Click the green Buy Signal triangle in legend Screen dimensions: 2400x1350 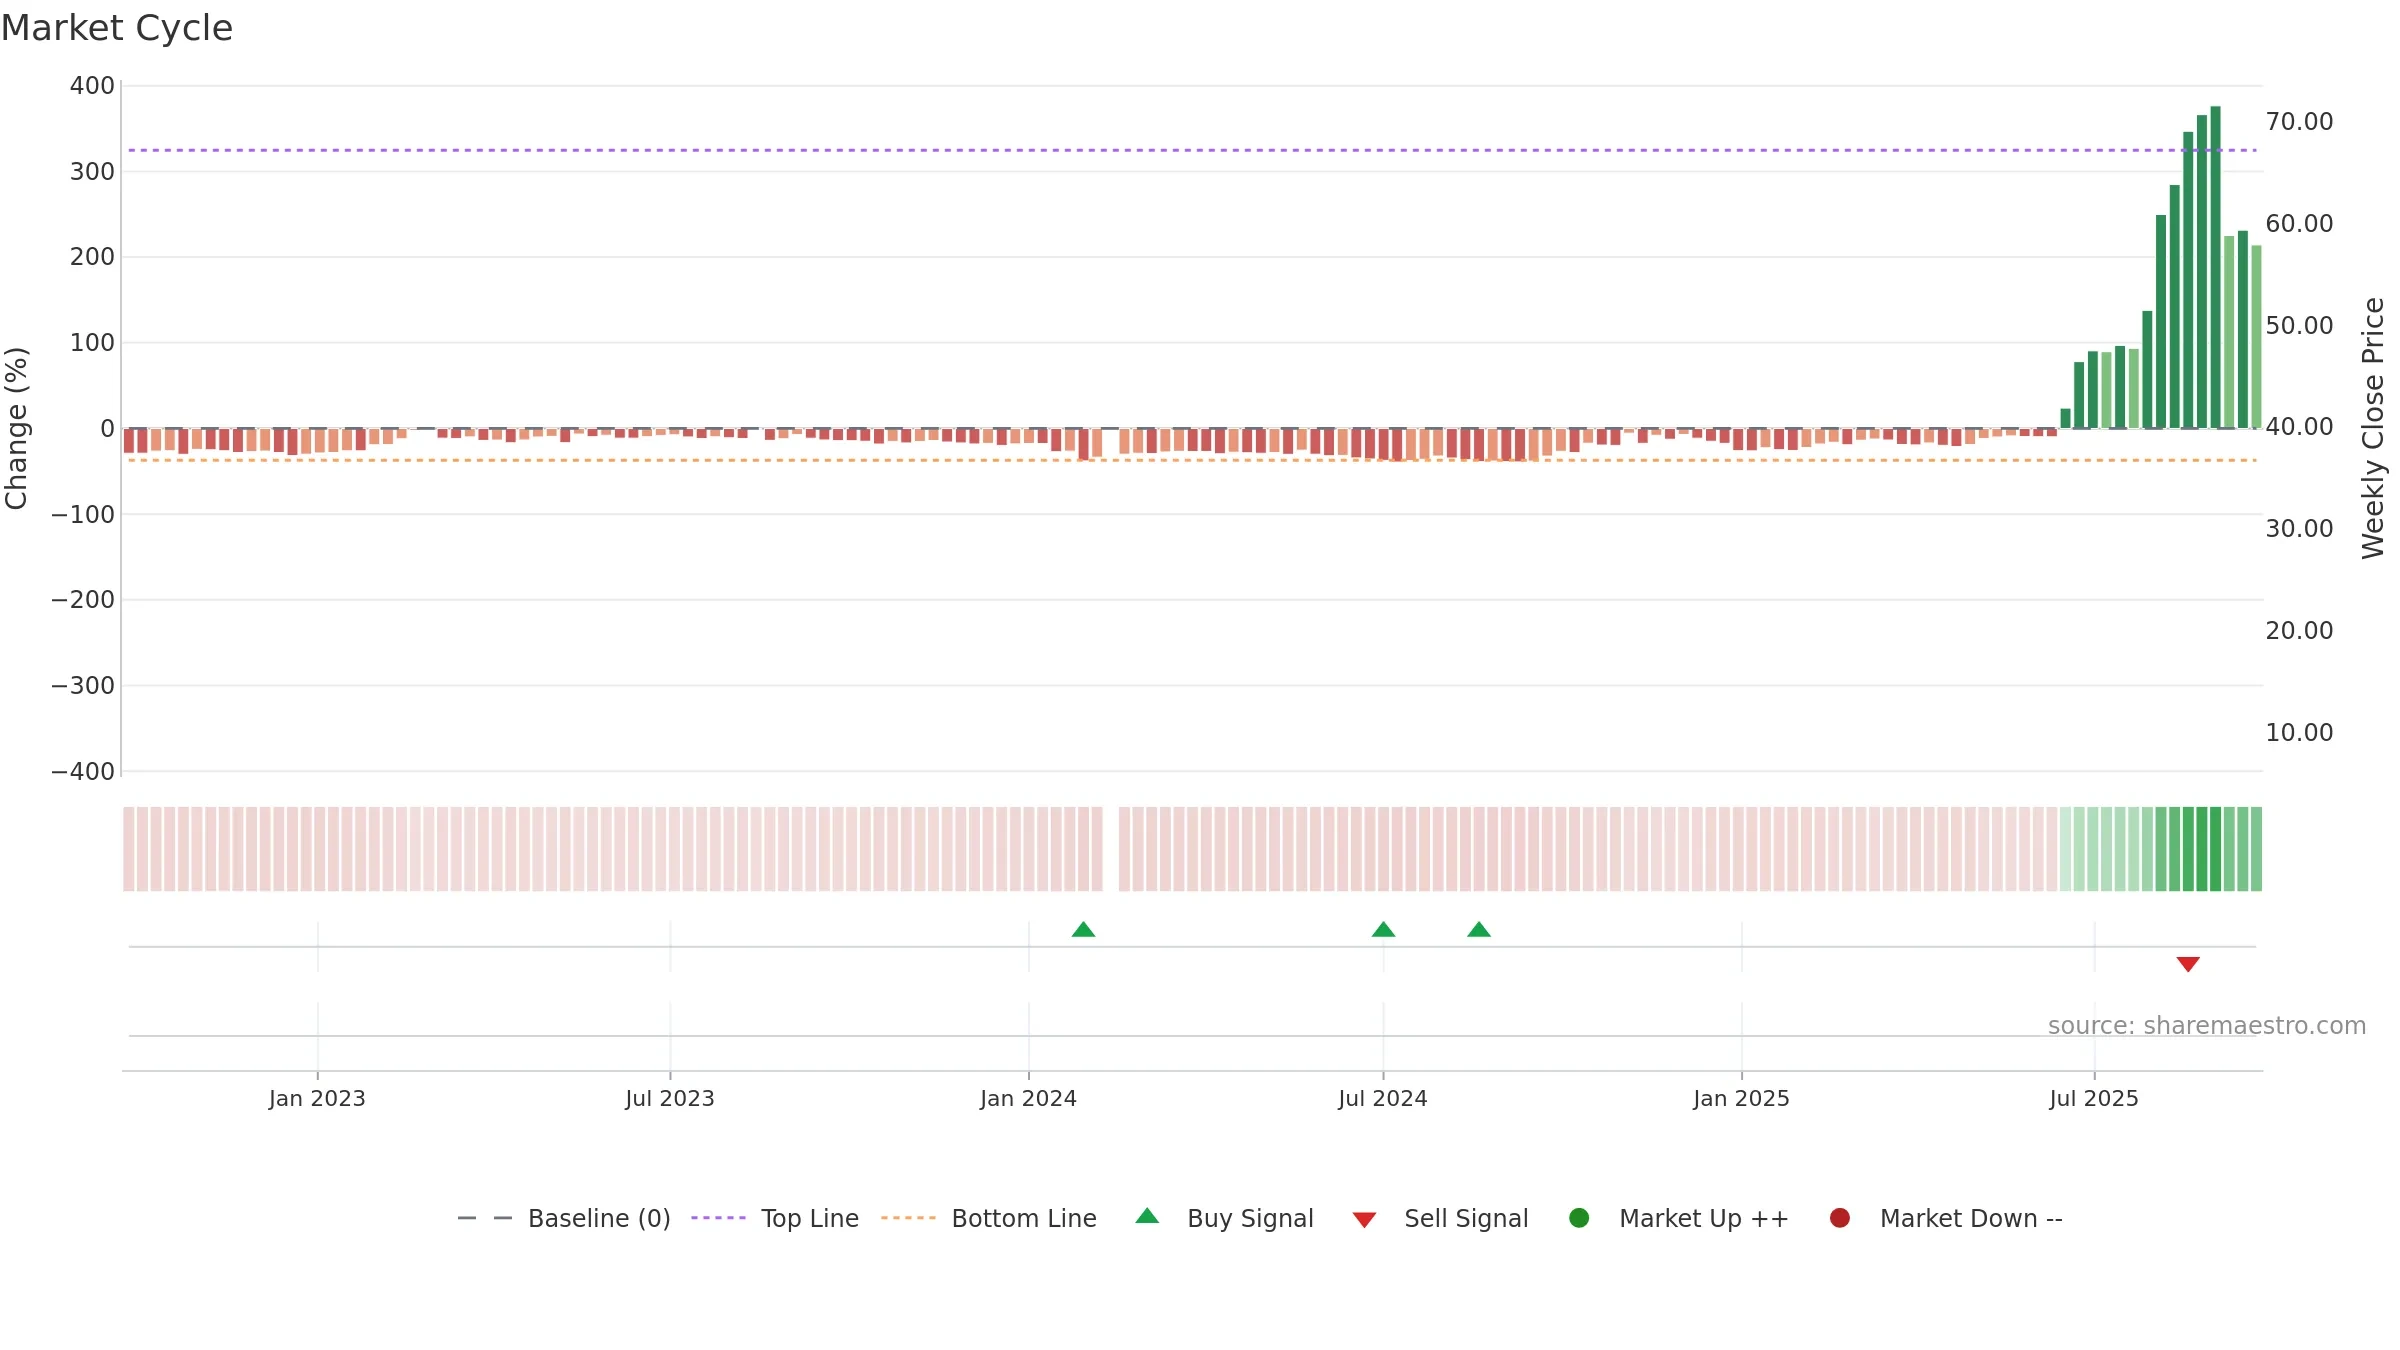[1147, 1216]
